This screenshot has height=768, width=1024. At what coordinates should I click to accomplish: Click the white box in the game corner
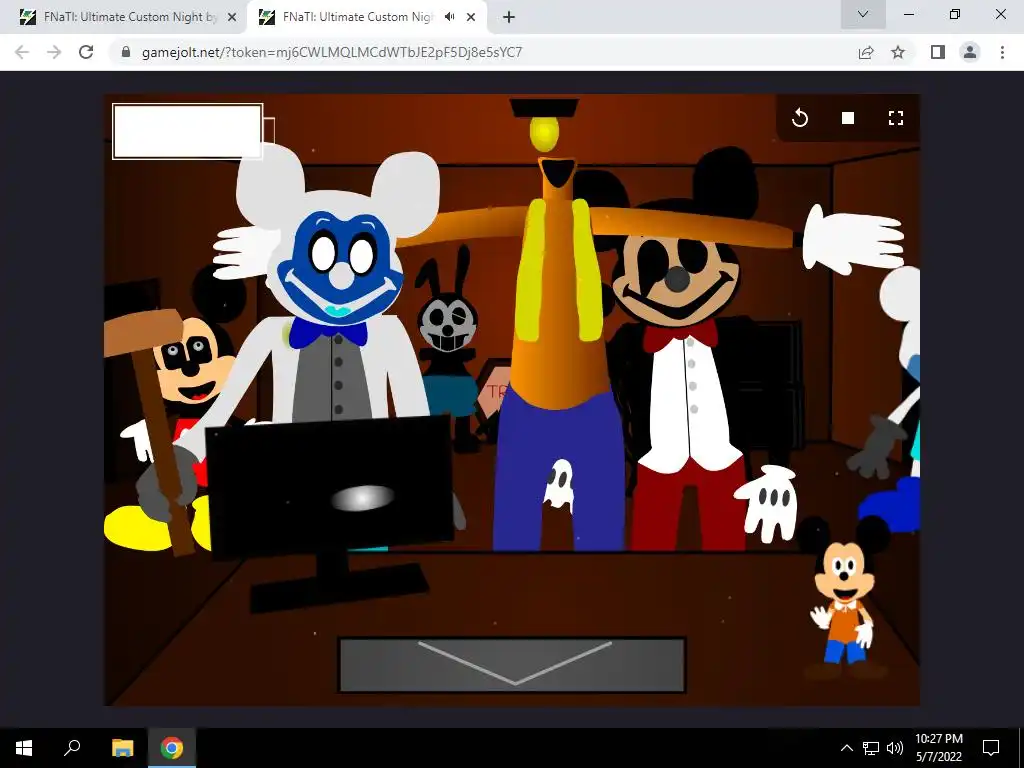tap(187, 131)
